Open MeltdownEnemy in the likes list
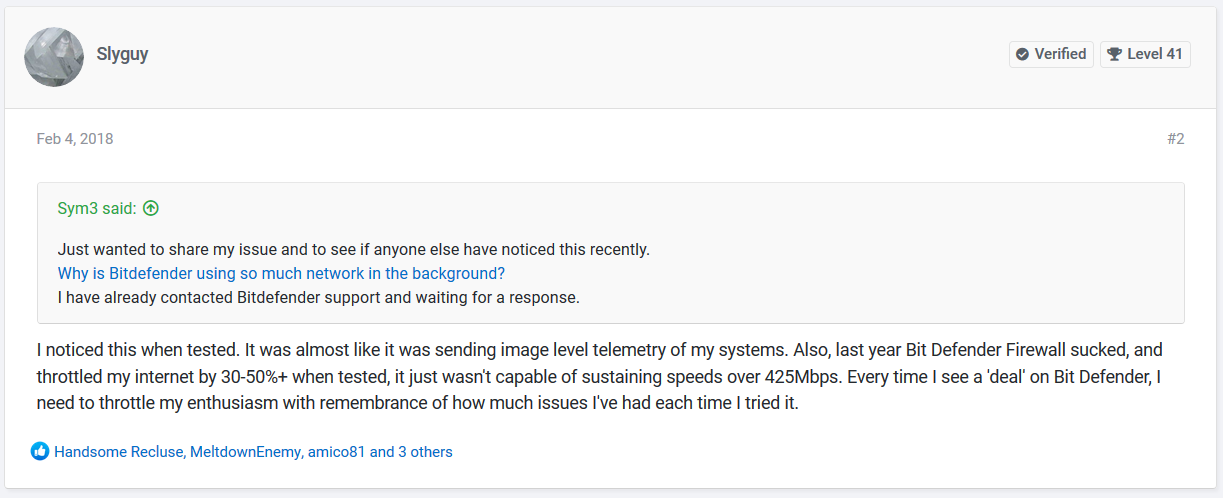This screenshot has height=498, width=1223. pos(246,452)
